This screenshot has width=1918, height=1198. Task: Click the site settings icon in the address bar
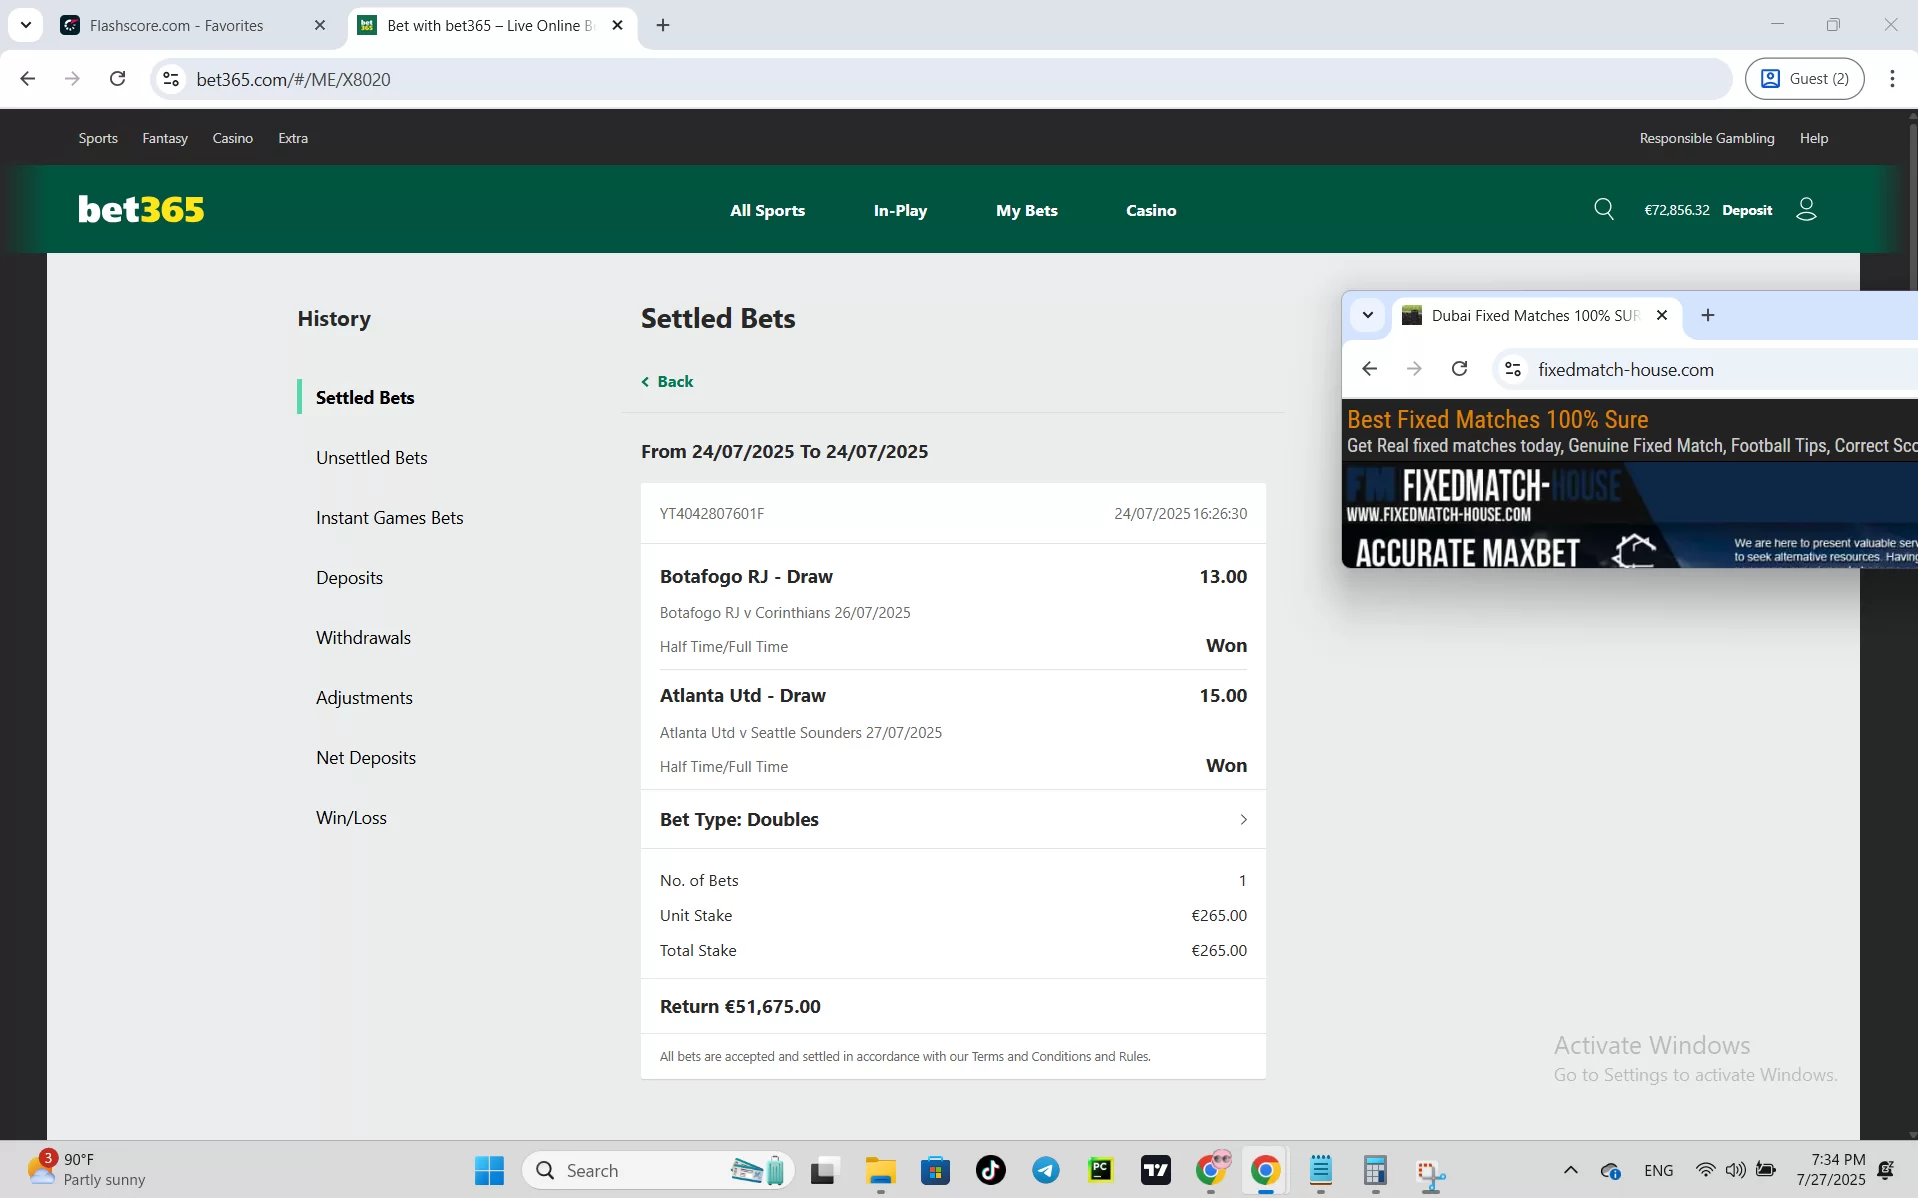170,79
